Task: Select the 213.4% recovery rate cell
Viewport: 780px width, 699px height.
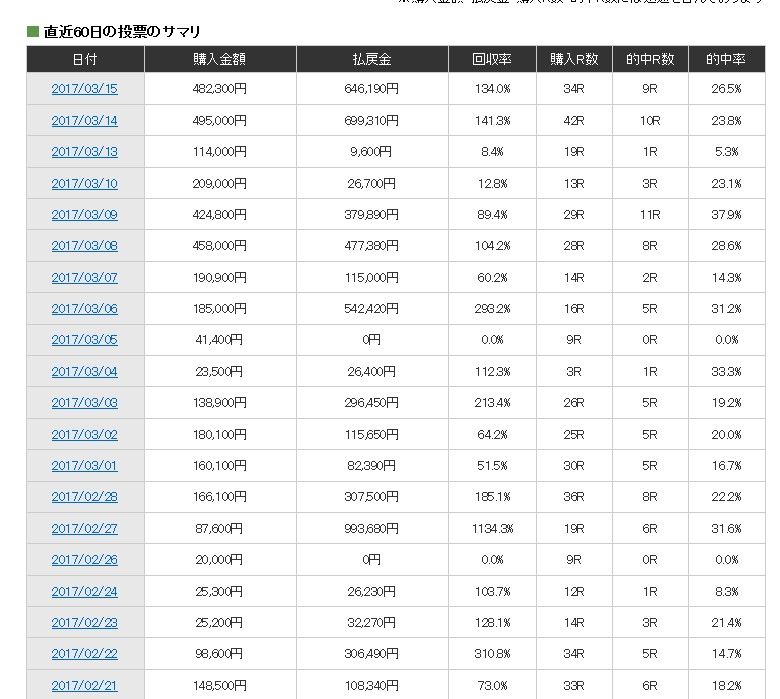Action: [492, 402]
